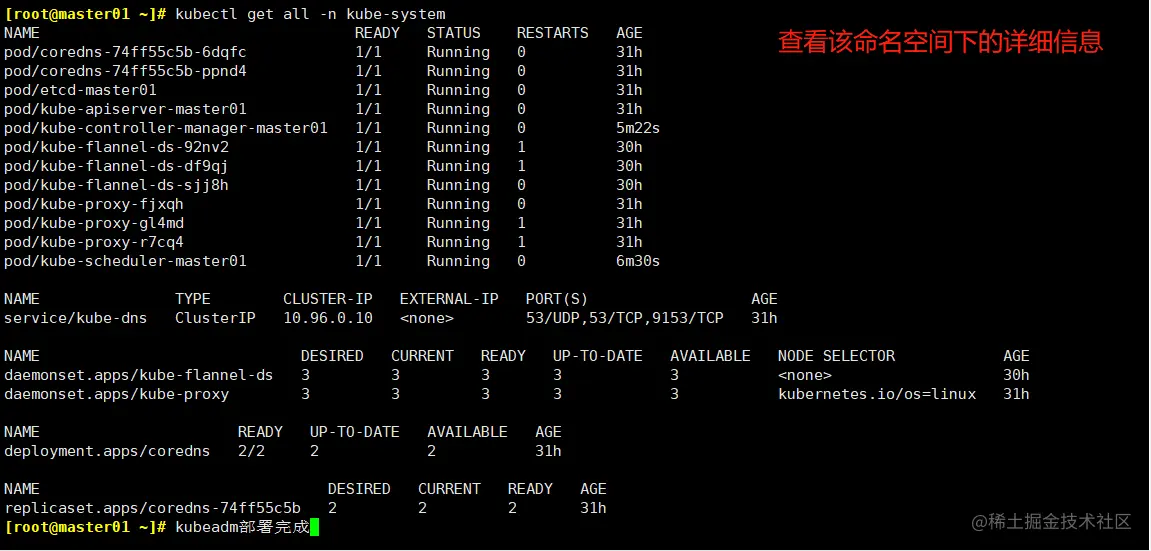Click the RESTARTS column header of pods
1151x551 pixels.
[552, 33]
